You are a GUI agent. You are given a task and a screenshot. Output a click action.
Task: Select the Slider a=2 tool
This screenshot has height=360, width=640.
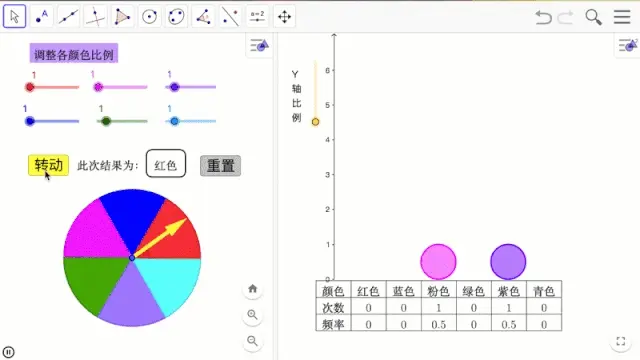(x=257, y=16)
